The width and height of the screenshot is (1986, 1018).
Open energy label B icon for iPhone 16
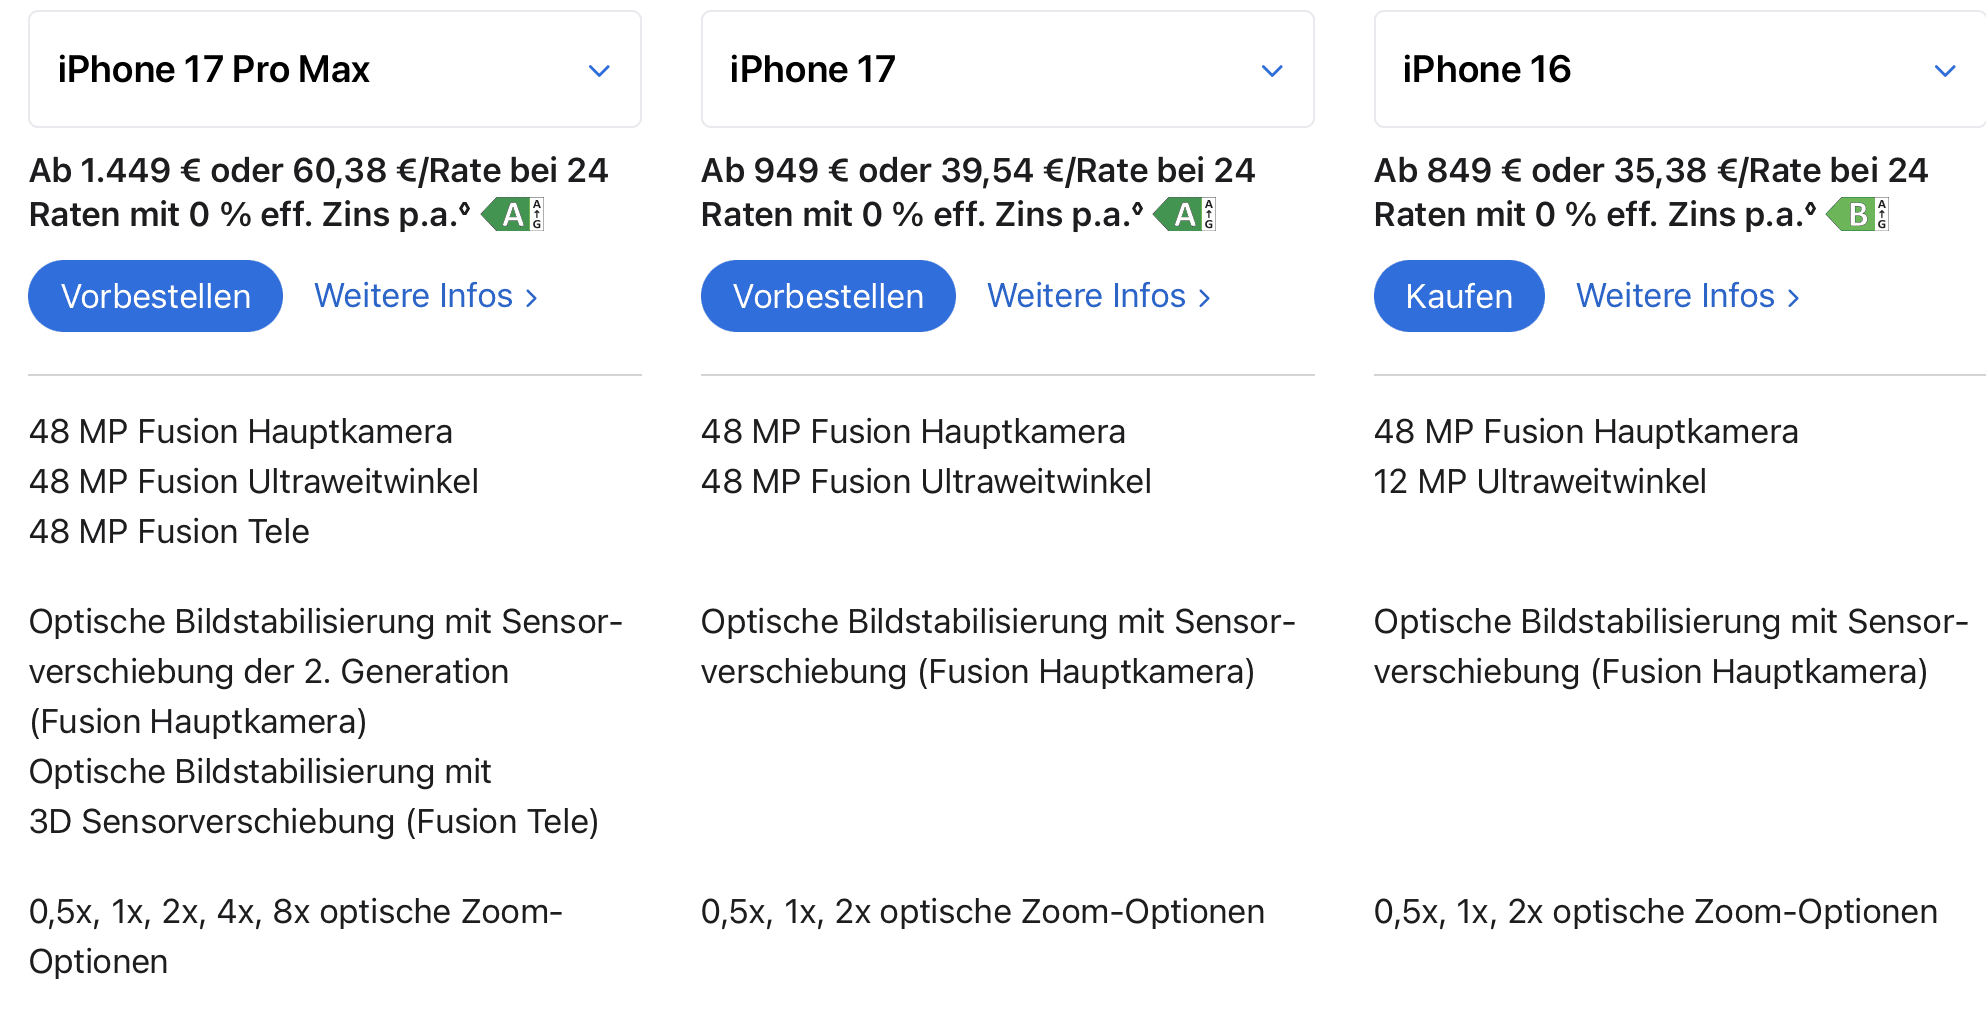tap(1858, 214)
